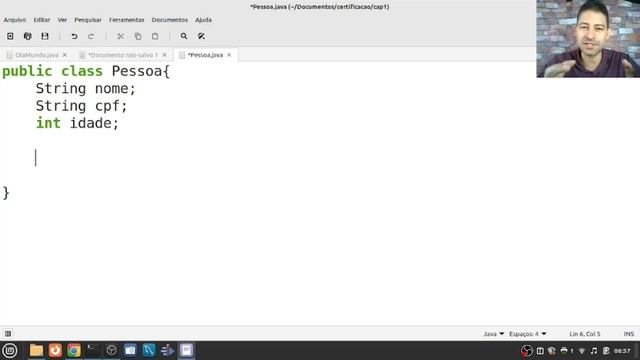This screenshot has height=360, width=640.
Task: Open find and replace tool
Action: (x=201, y=36)
